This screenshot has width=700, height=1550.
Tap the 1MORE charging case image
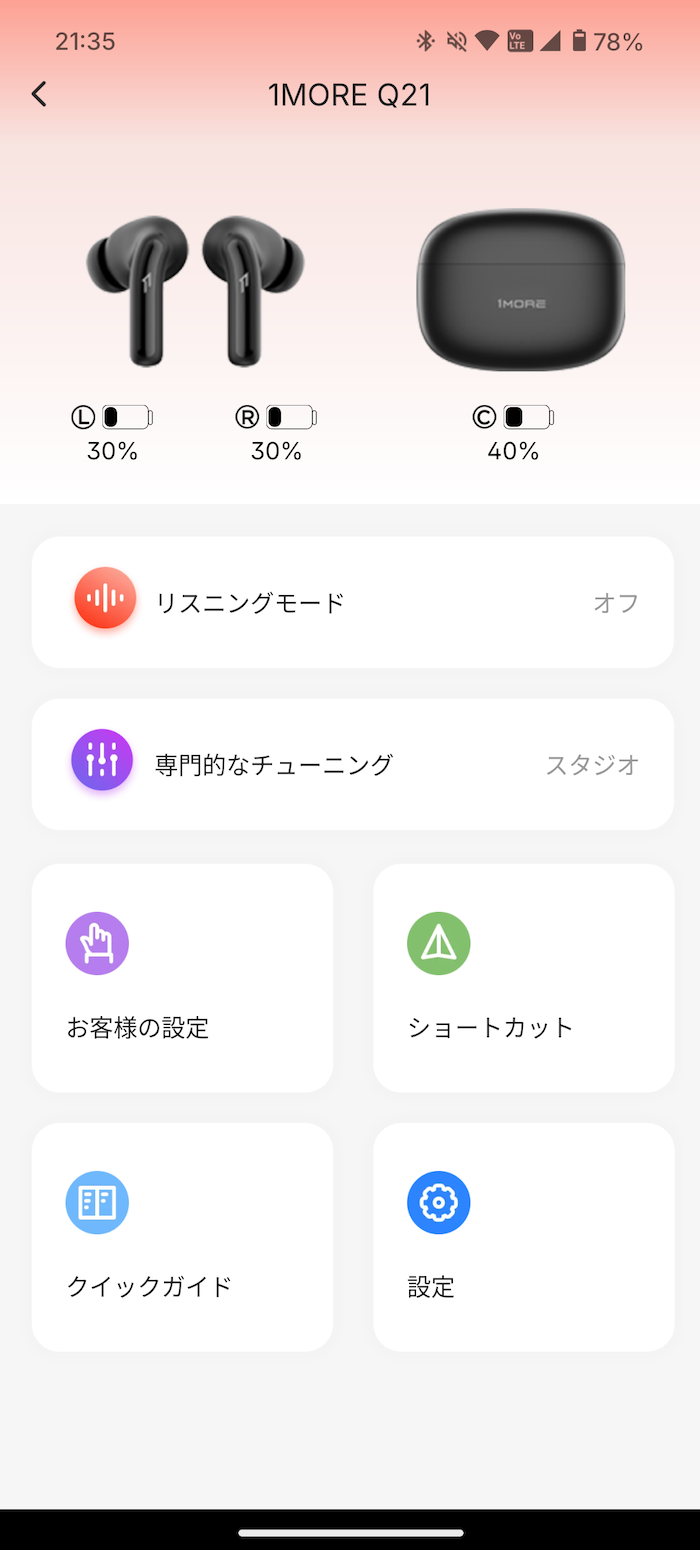pyautogui.click(x=521, y=290)
